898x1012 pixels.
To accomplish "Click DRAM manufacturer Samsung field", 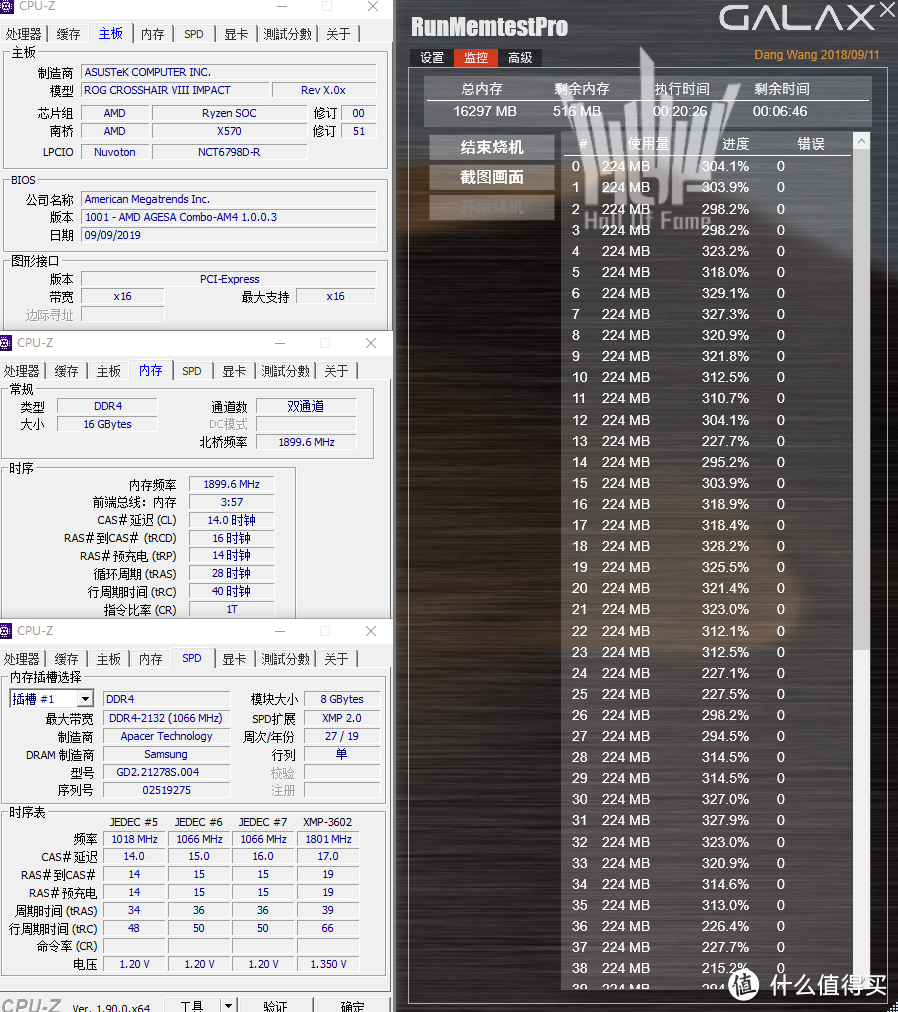I will point(166,754).
